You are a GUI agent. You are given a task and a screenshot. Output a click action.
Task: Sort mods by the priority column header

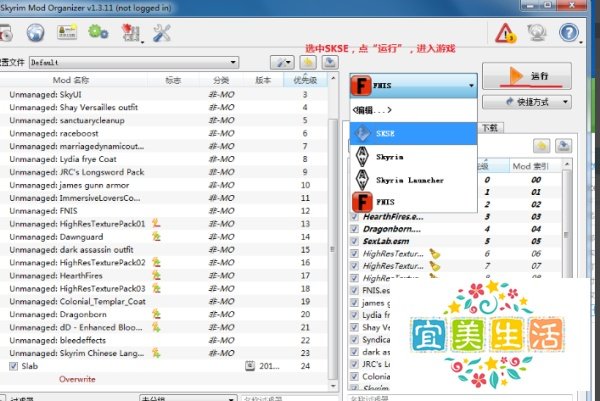click(x=305, y=80)
